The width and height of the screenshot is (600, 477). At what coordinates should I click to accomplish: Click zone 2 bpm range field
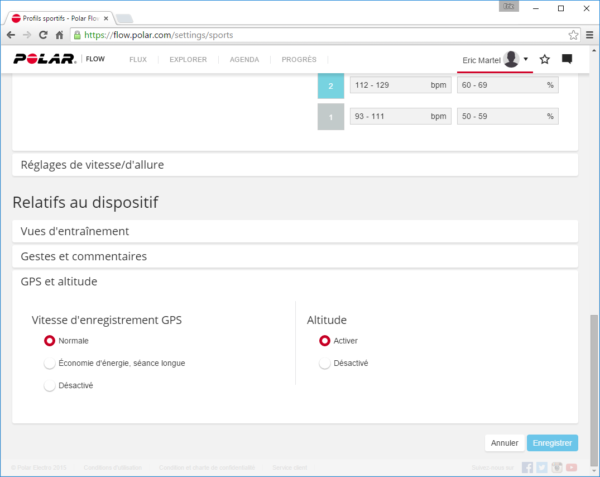(399, 86)
